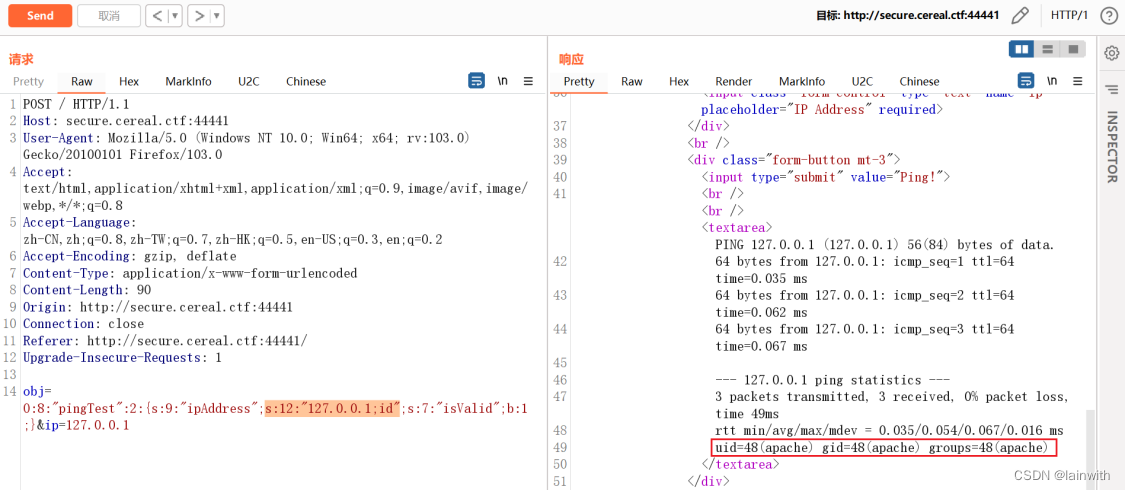This screenshot has width=1125, height=490.
Task: Expand the back history dropdown arrow
Action: pyautogui.click(x=175, y=16)
